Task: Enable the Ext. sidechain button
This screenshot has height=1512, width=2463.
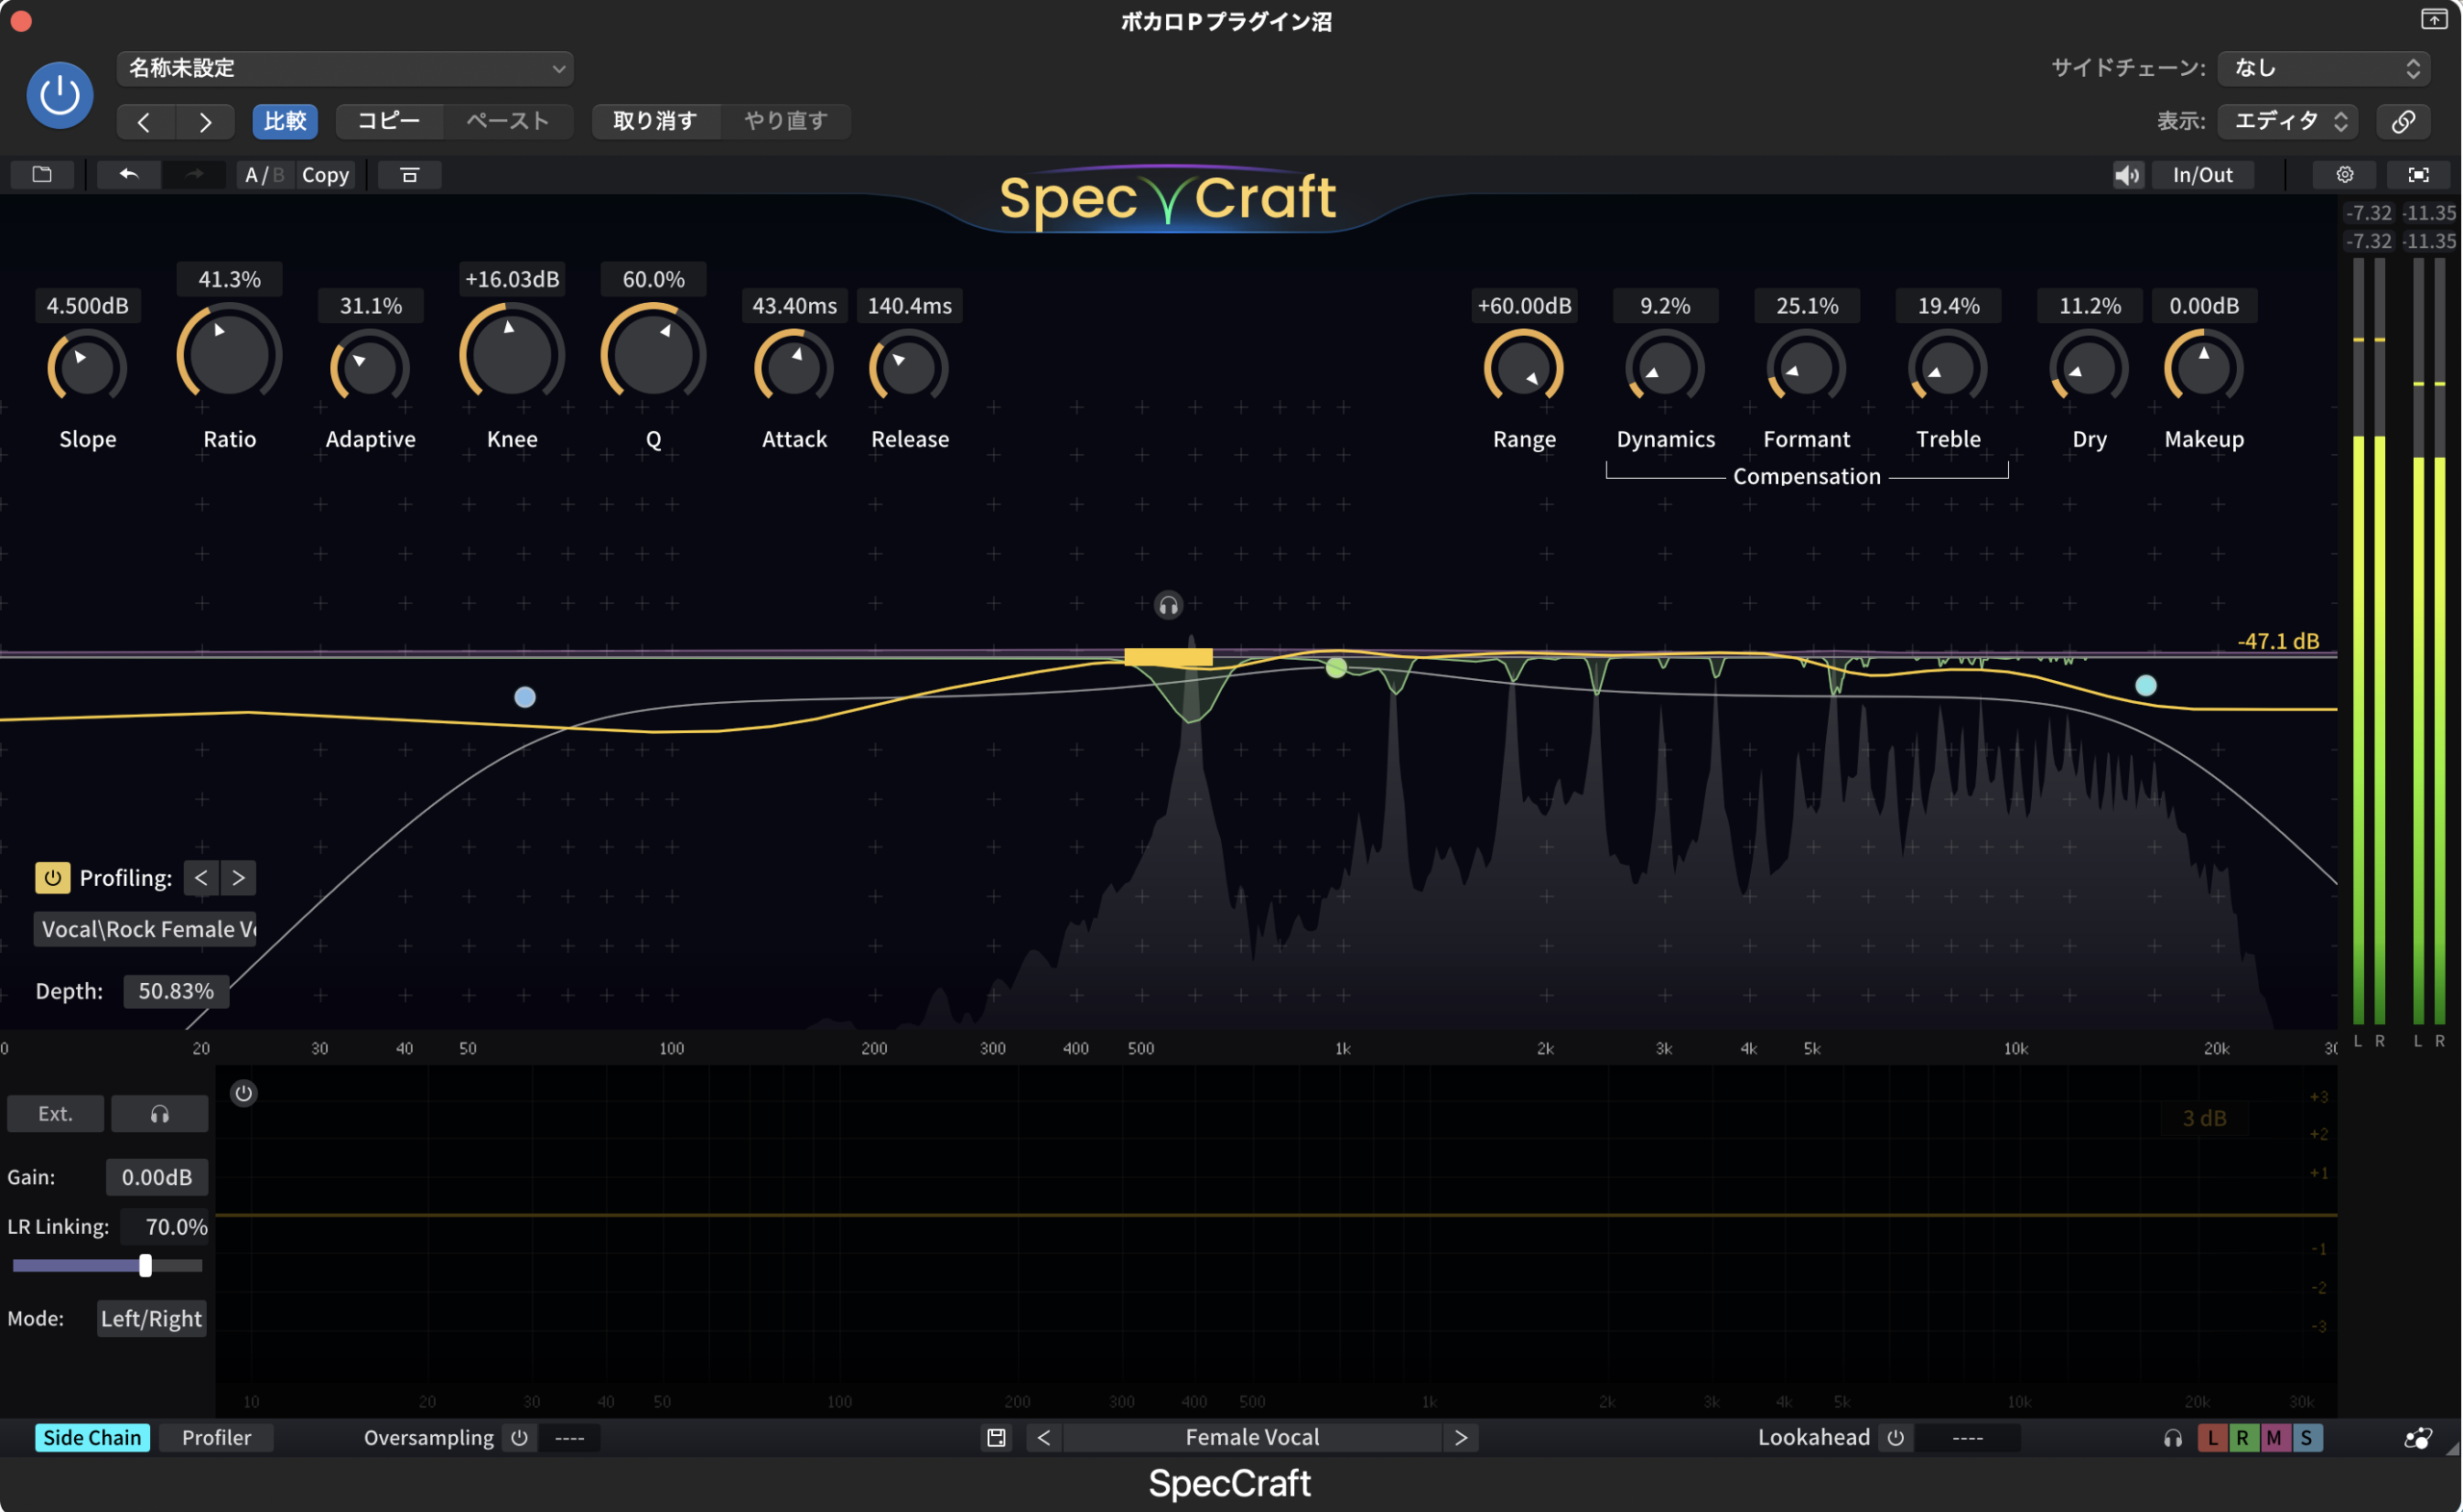Action: 55,1114
